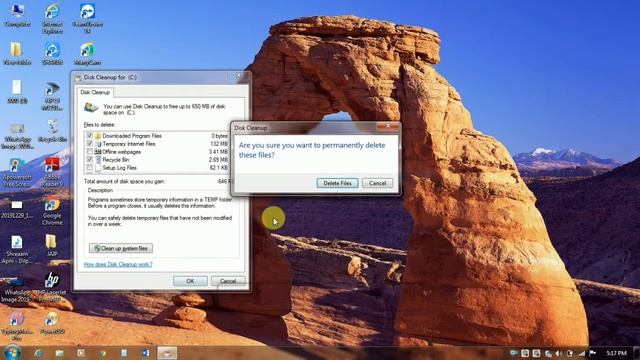Uncheck the Temporary Internet Files checkbox
The image size is (640, 360).
point(89,144)
